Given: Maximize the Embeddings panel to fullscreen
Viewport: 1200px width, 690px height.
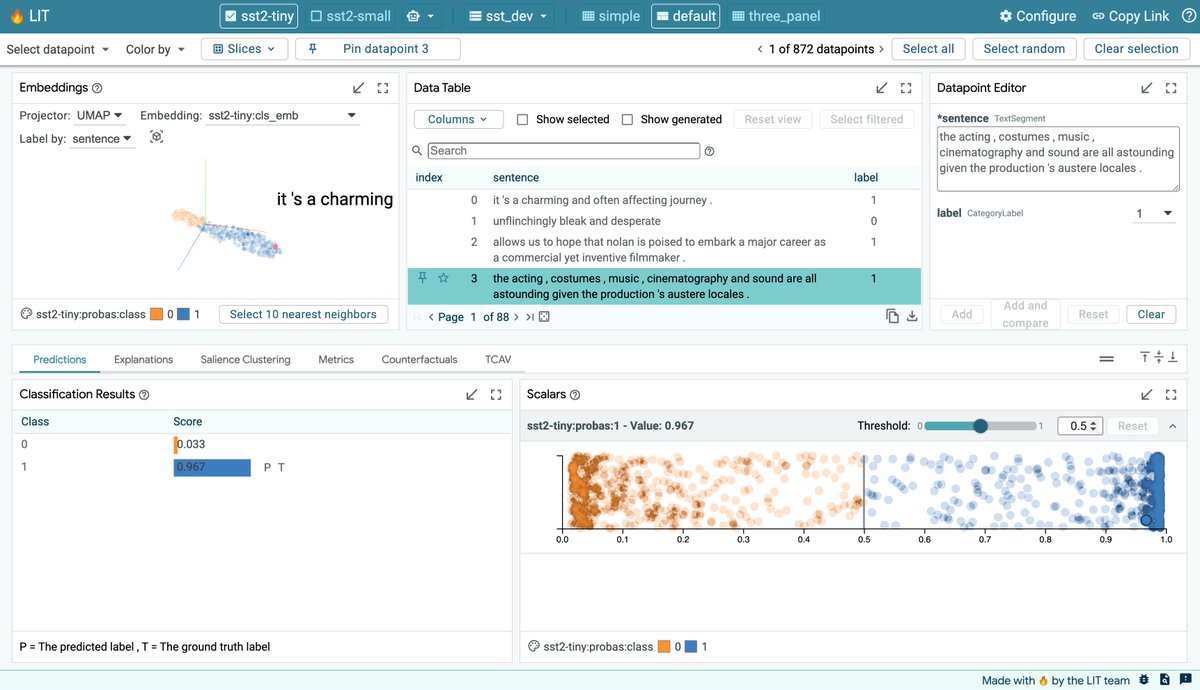Looking at the screenshot, I should [383, 88].
